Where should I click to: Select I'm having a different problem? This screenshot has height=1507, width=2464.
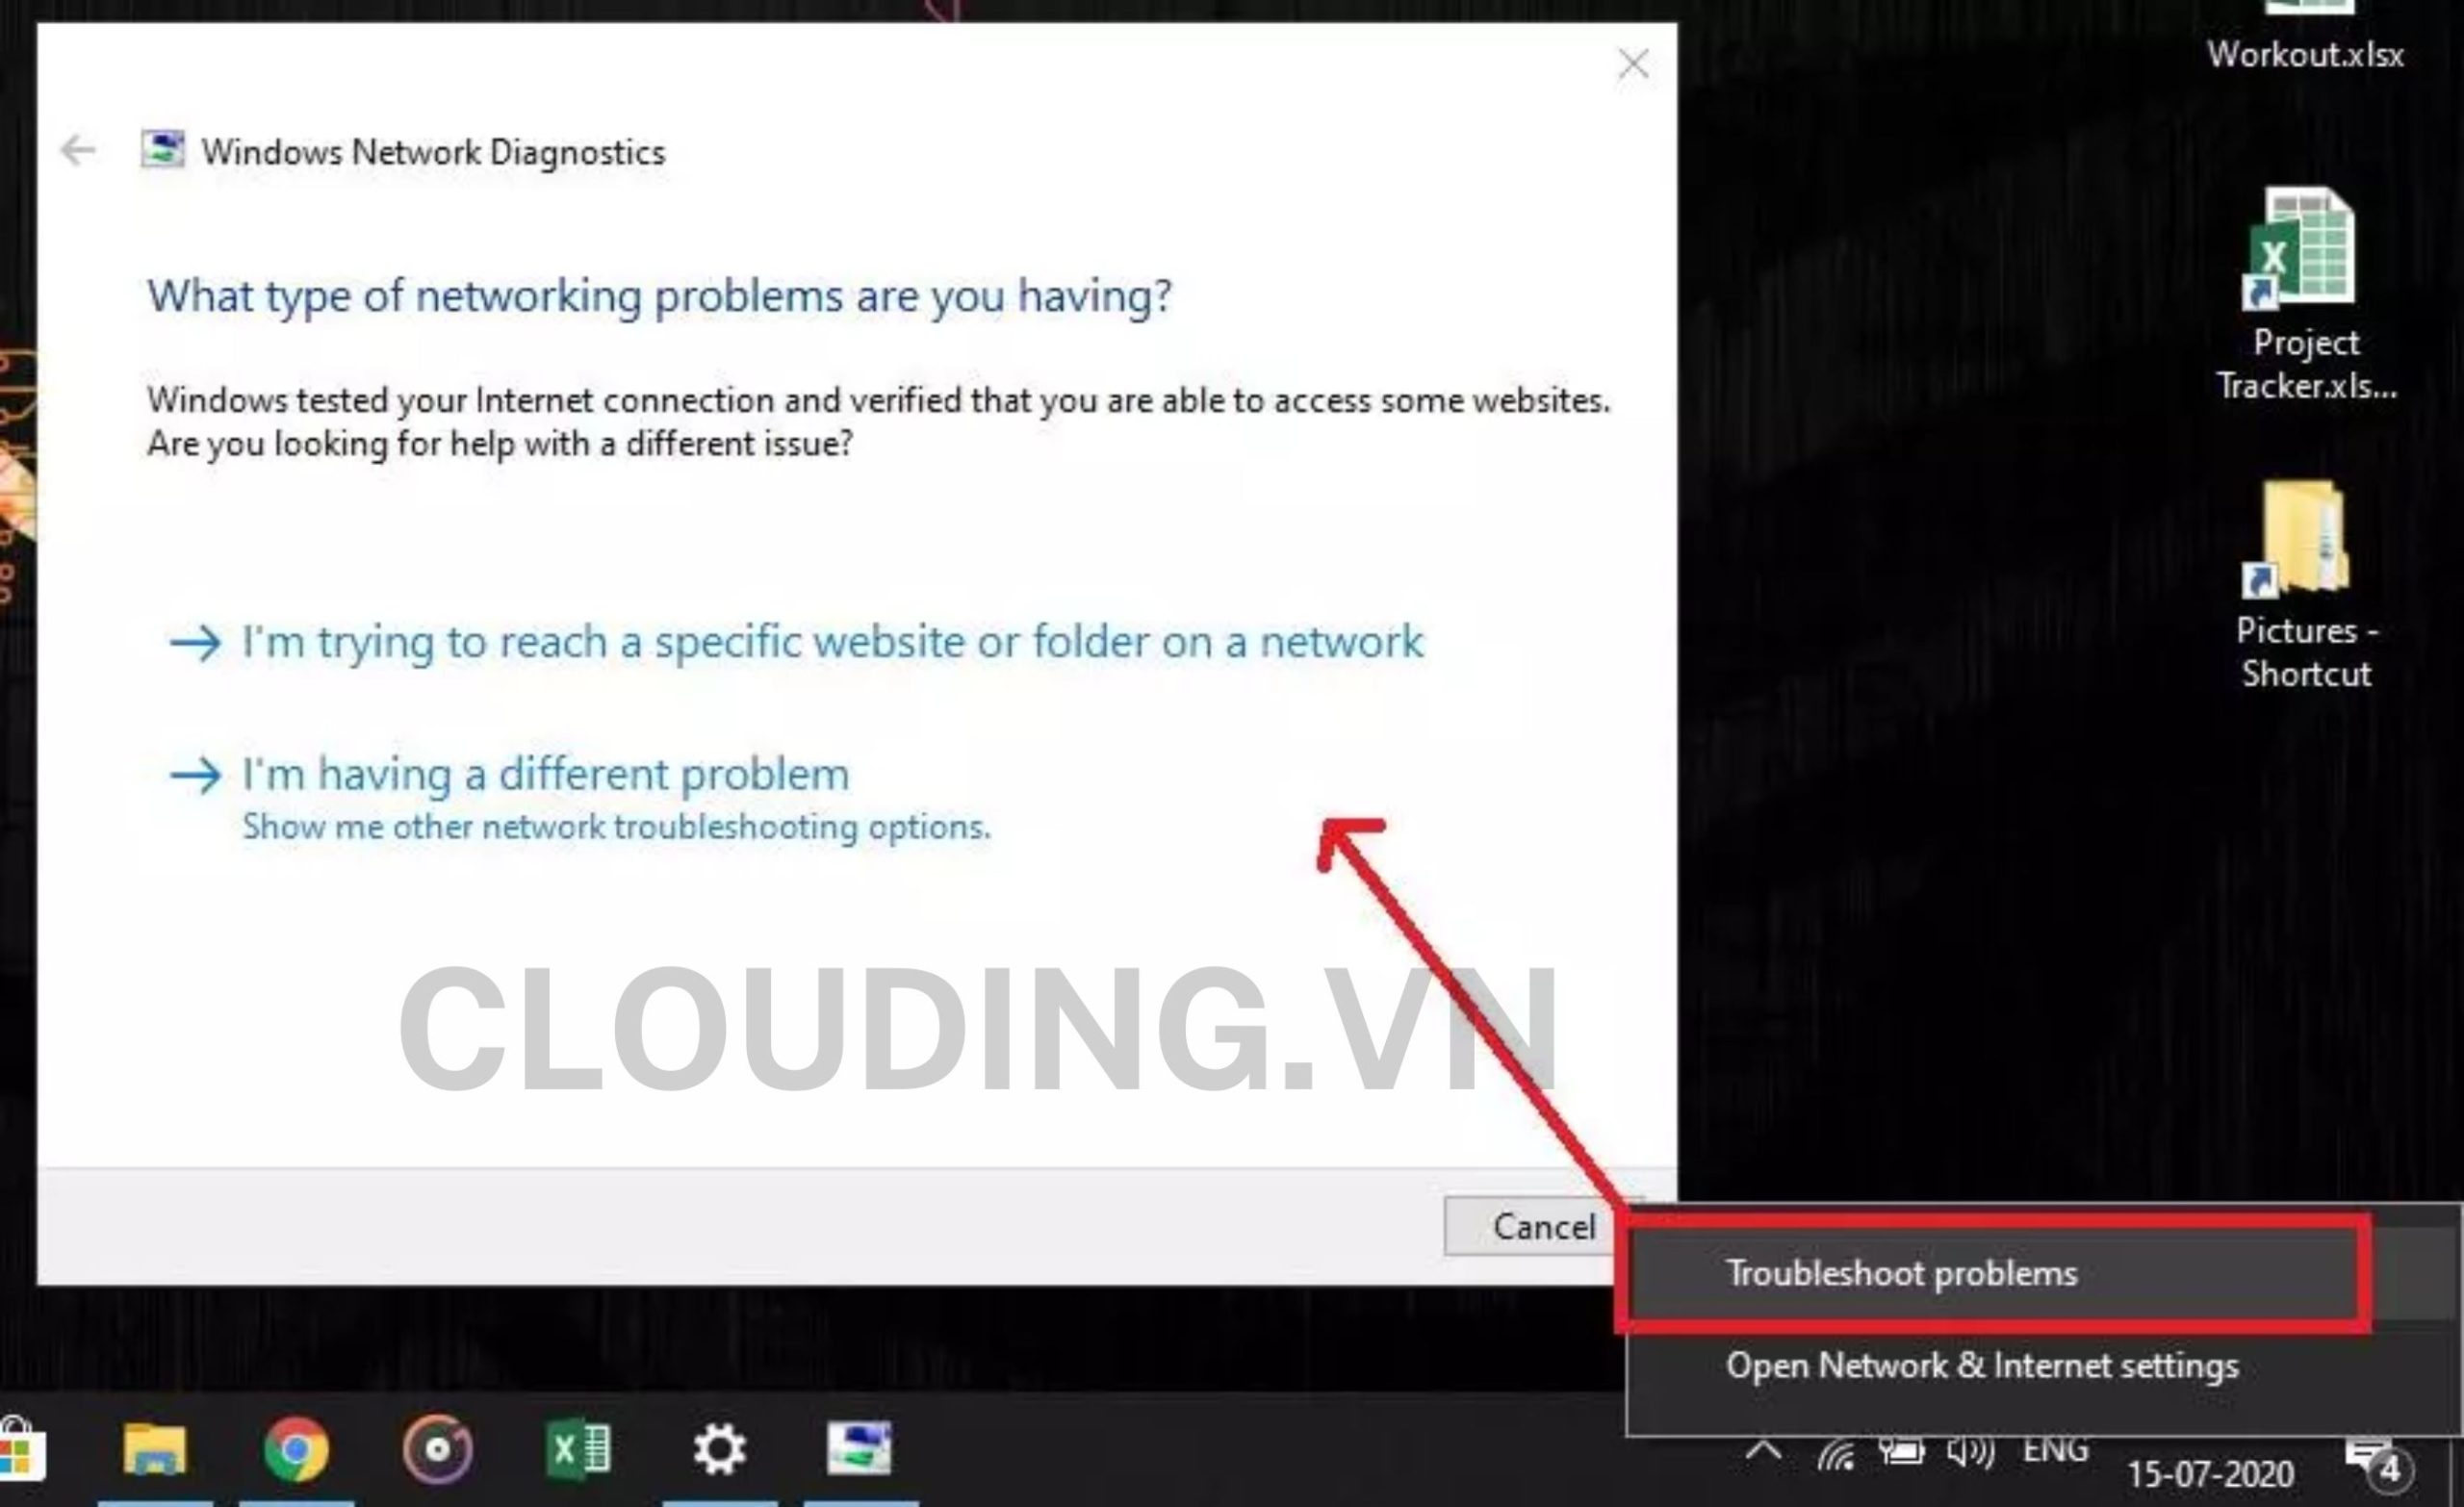(x=546, y=771)
